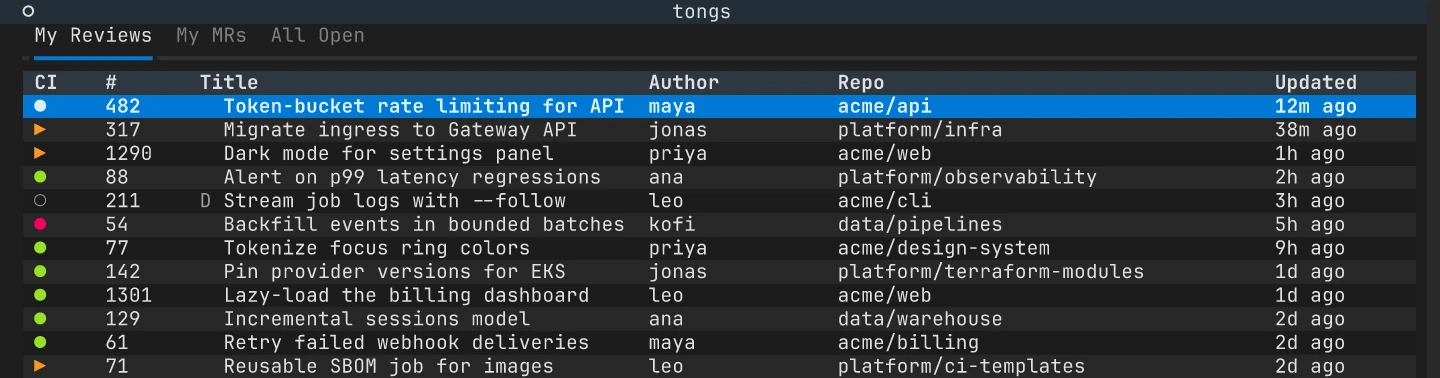Screen dimensions: 1440x378
Task: Click orange running CI arrow for MR 317
Action: (x=40, y=130)
